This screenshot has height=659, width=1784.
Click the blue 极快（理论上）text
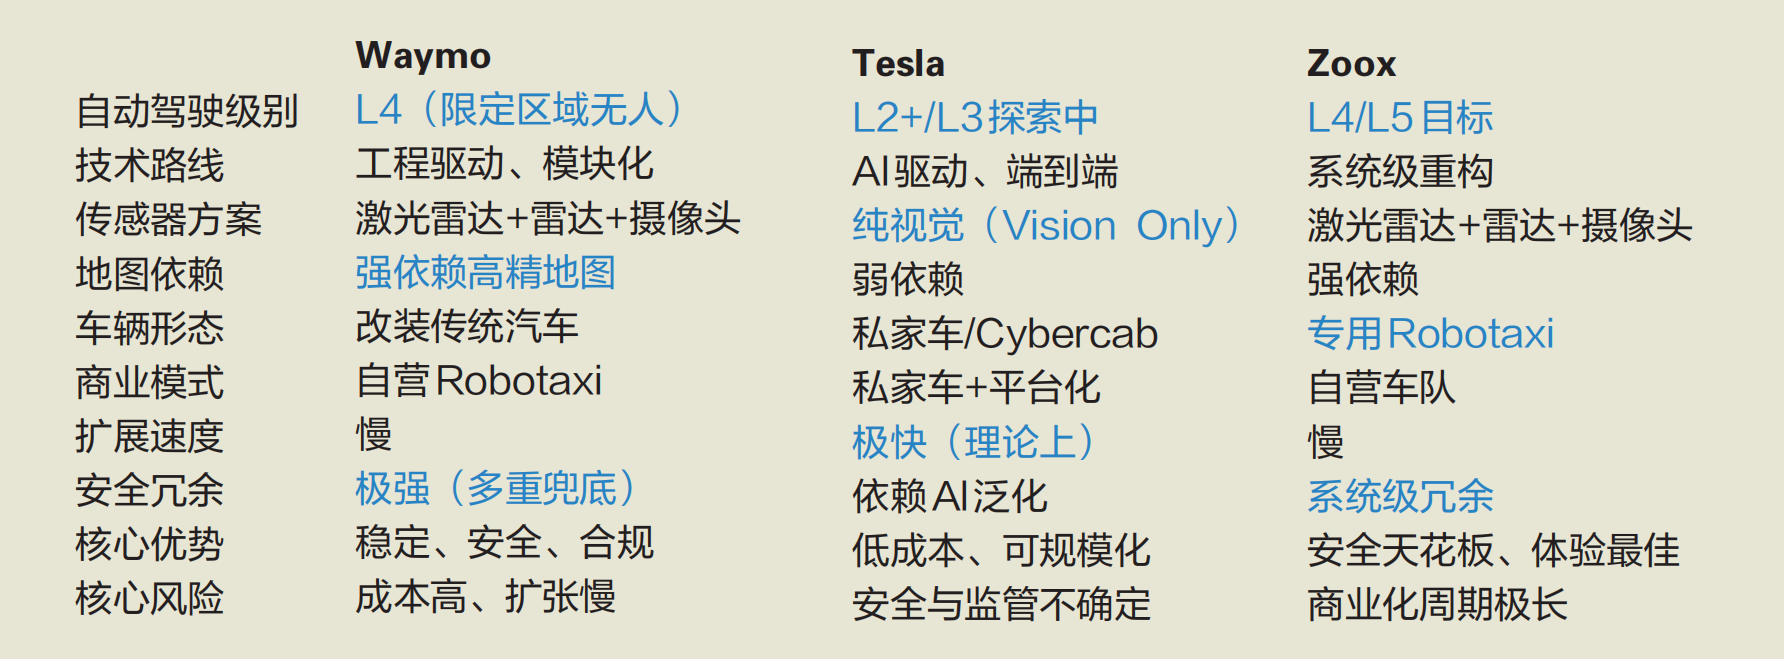point(973,442)
